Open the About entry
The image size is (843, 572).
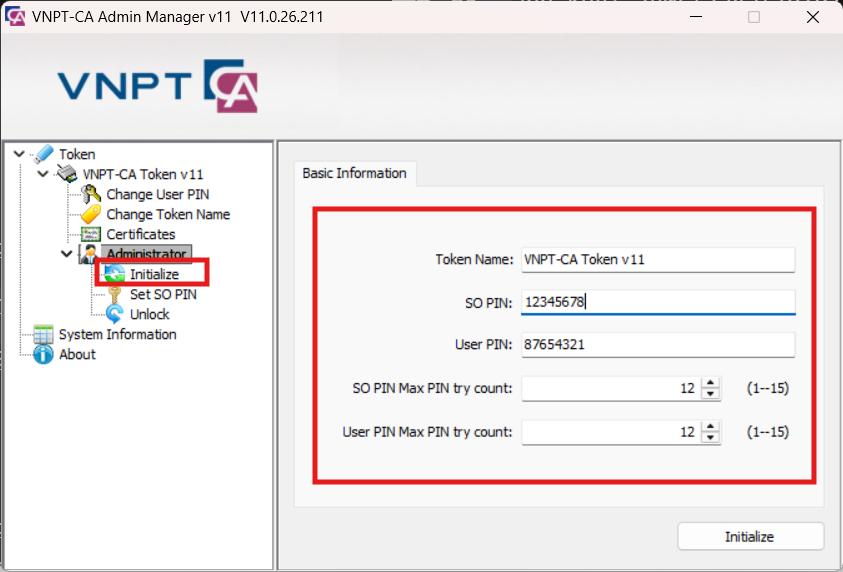[x=77, y=354]
